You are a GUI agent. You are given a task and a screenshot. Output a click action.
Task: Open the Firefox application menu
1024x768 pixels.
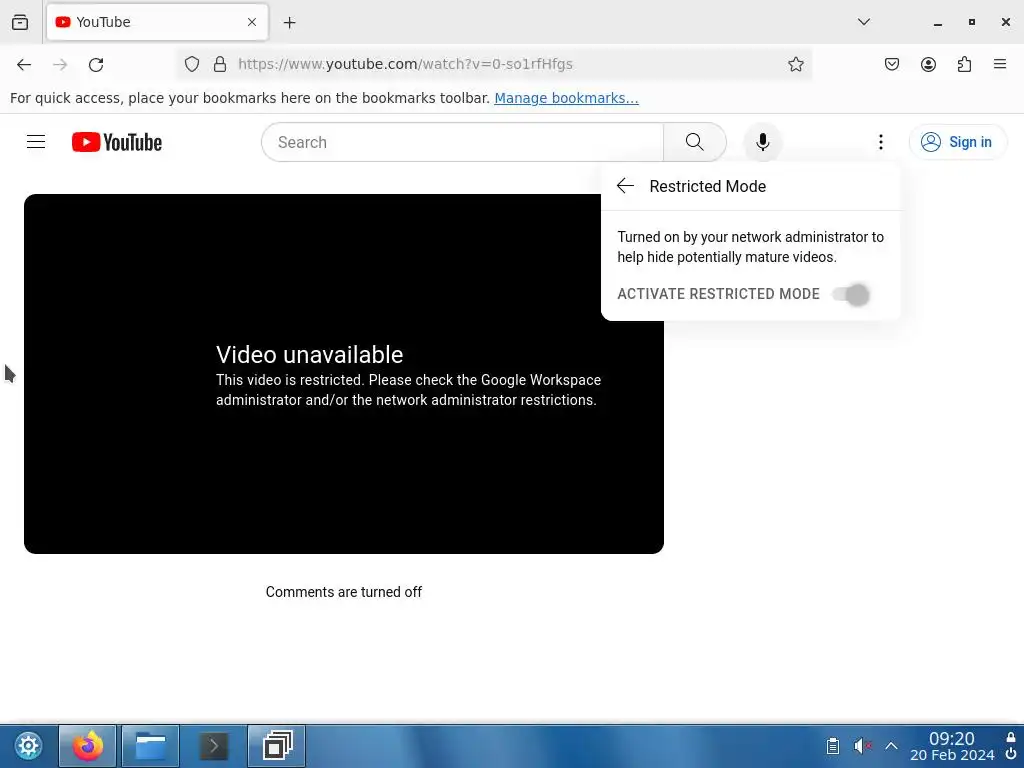pos(1000,64)
